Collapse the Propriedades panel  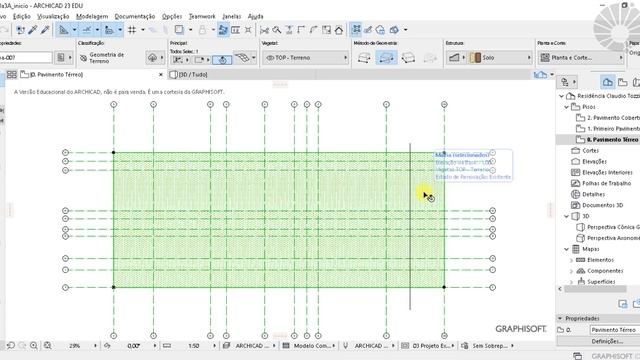point(560,318)
